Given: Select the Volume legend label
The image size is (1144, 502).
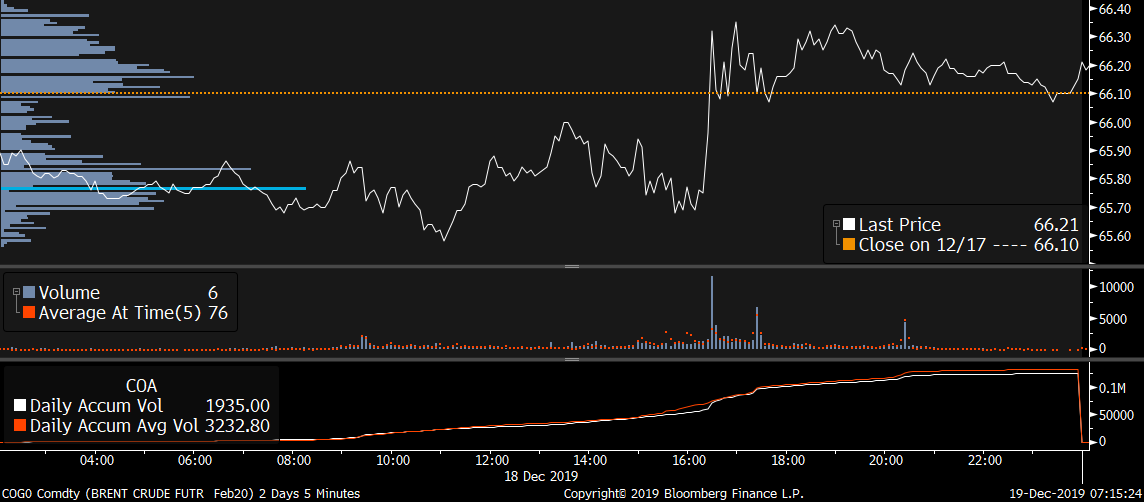Looking at the screenshot, I should pos(69,293).
